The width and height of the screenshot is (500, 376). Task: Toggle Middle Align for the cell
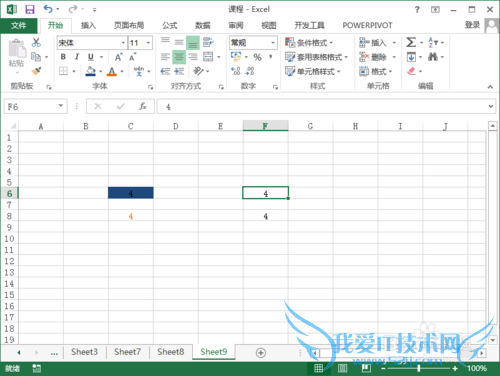pyautogui.click(x=179, y=42)
